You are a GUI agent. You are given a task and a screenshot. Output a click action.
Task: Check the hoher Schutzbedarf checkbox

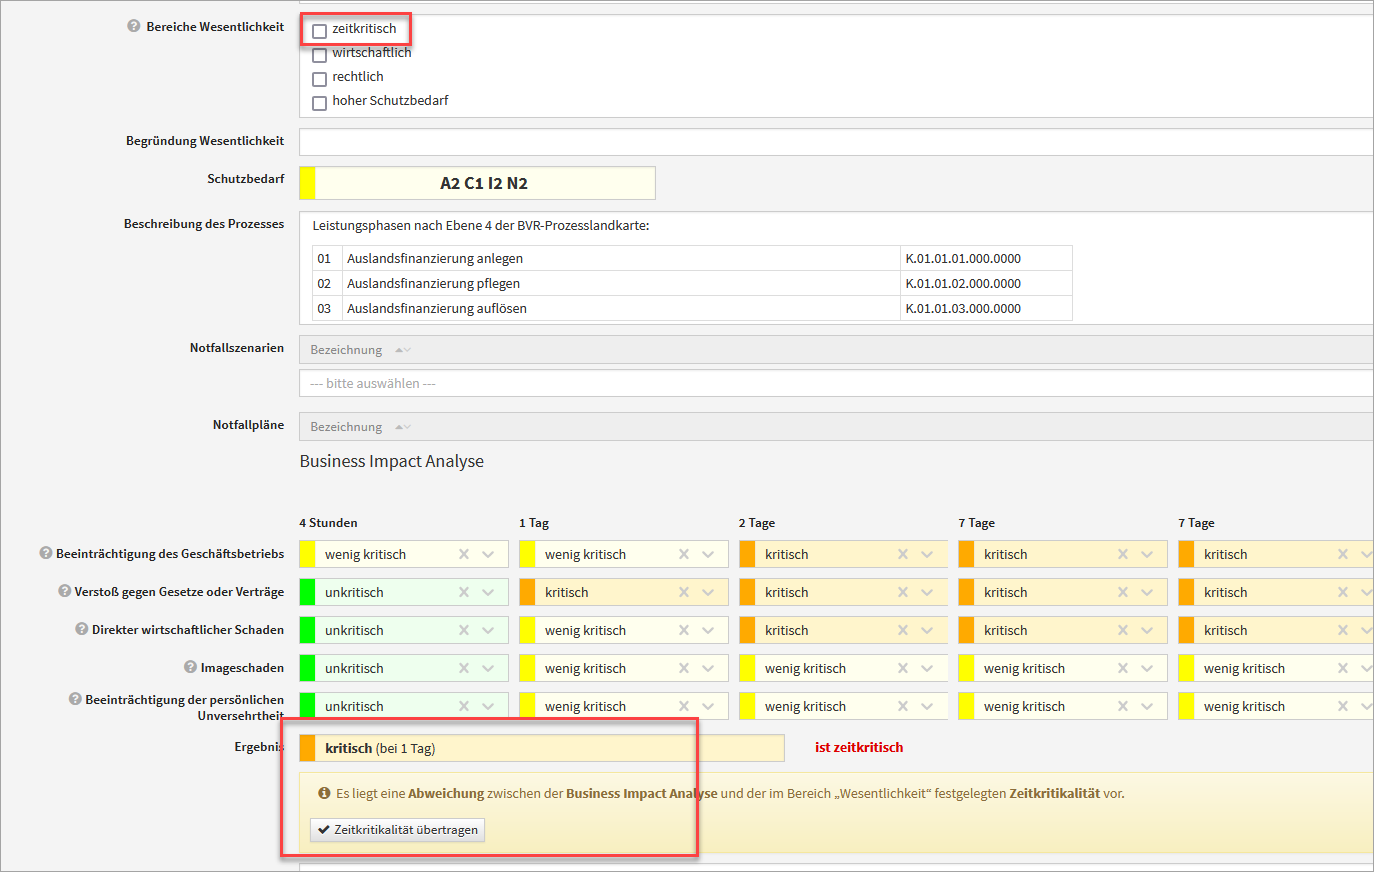320,103
